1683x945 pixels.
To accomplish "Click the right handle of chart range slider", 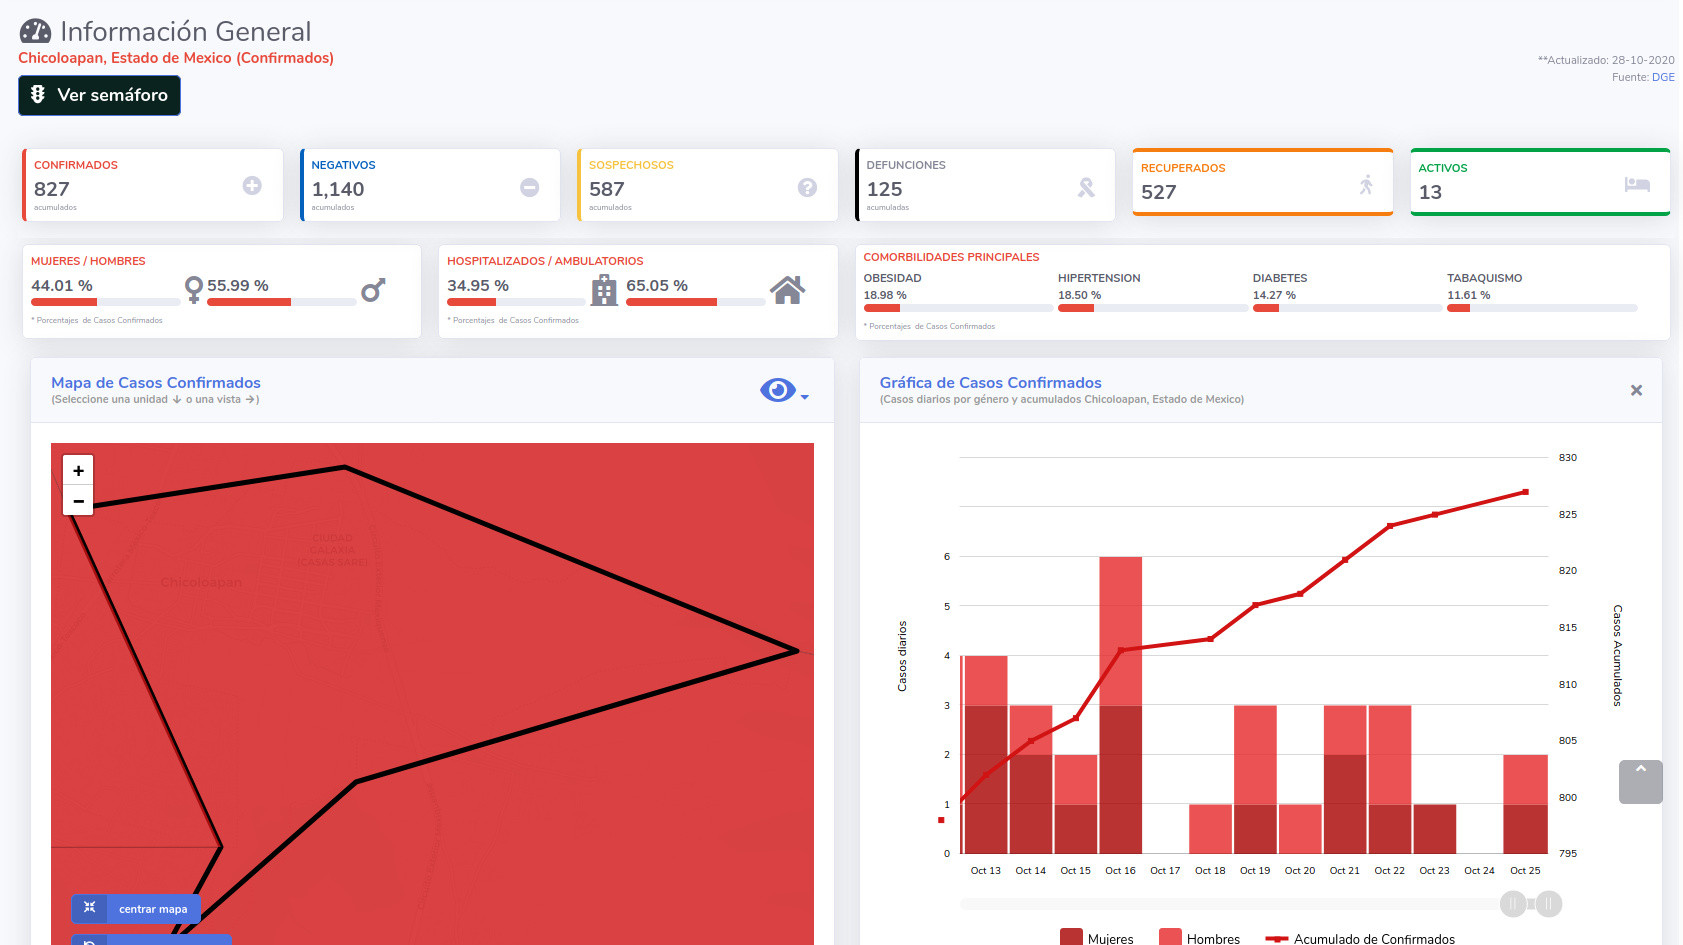I will coord(1549,904).
